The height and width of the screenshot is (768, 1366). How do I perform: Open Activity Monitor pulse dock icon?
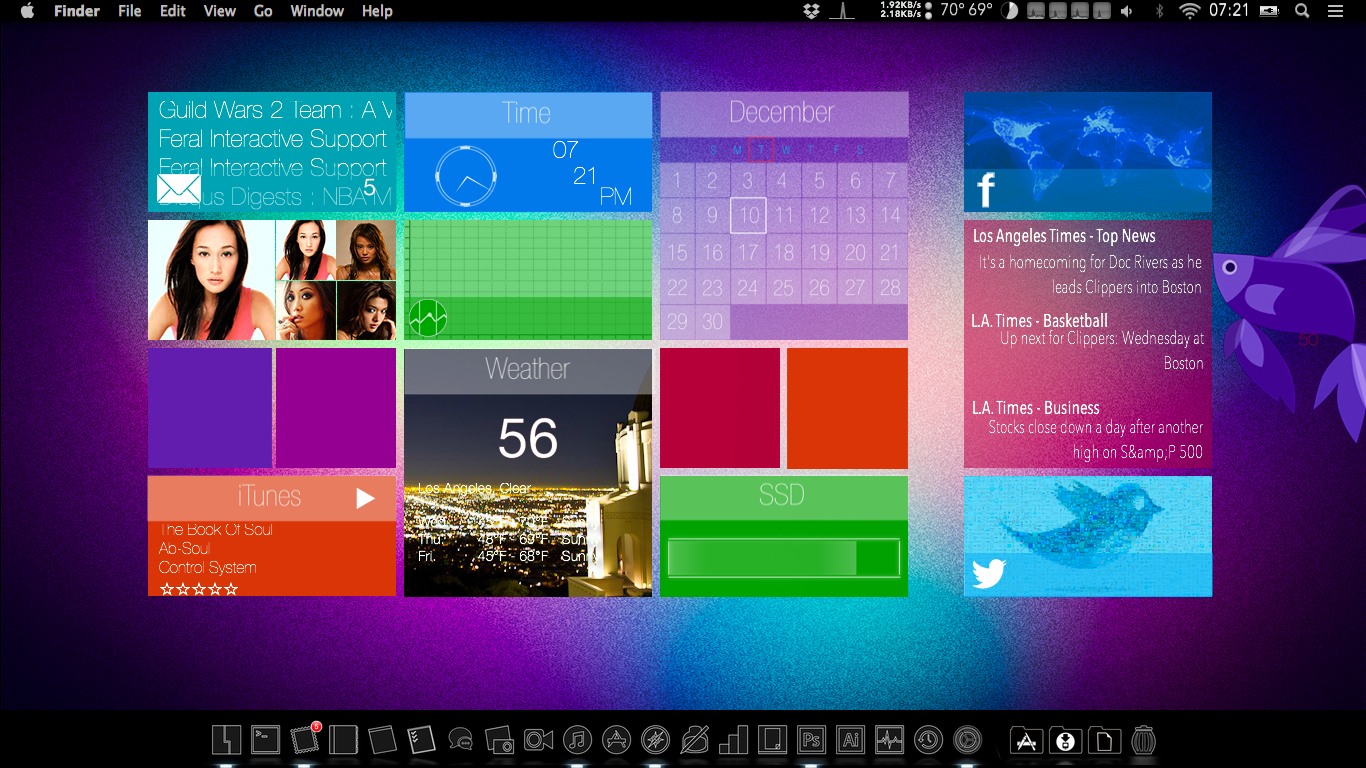[x=889, y=740]
